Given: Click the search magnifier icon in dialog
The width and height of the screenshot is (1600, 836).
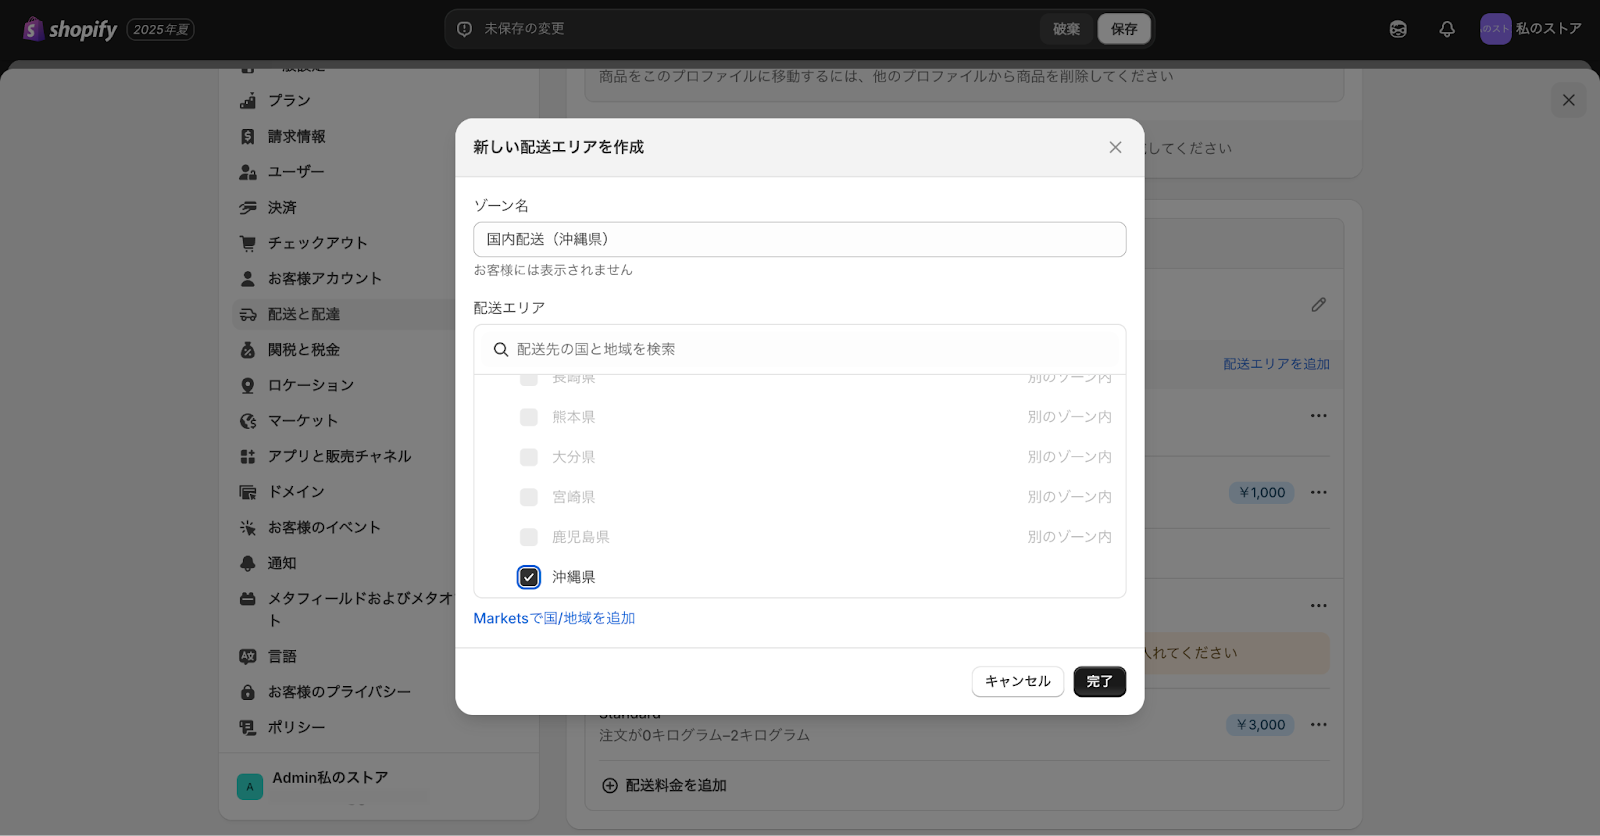Looking at the screenshot, I should [501, 349].
